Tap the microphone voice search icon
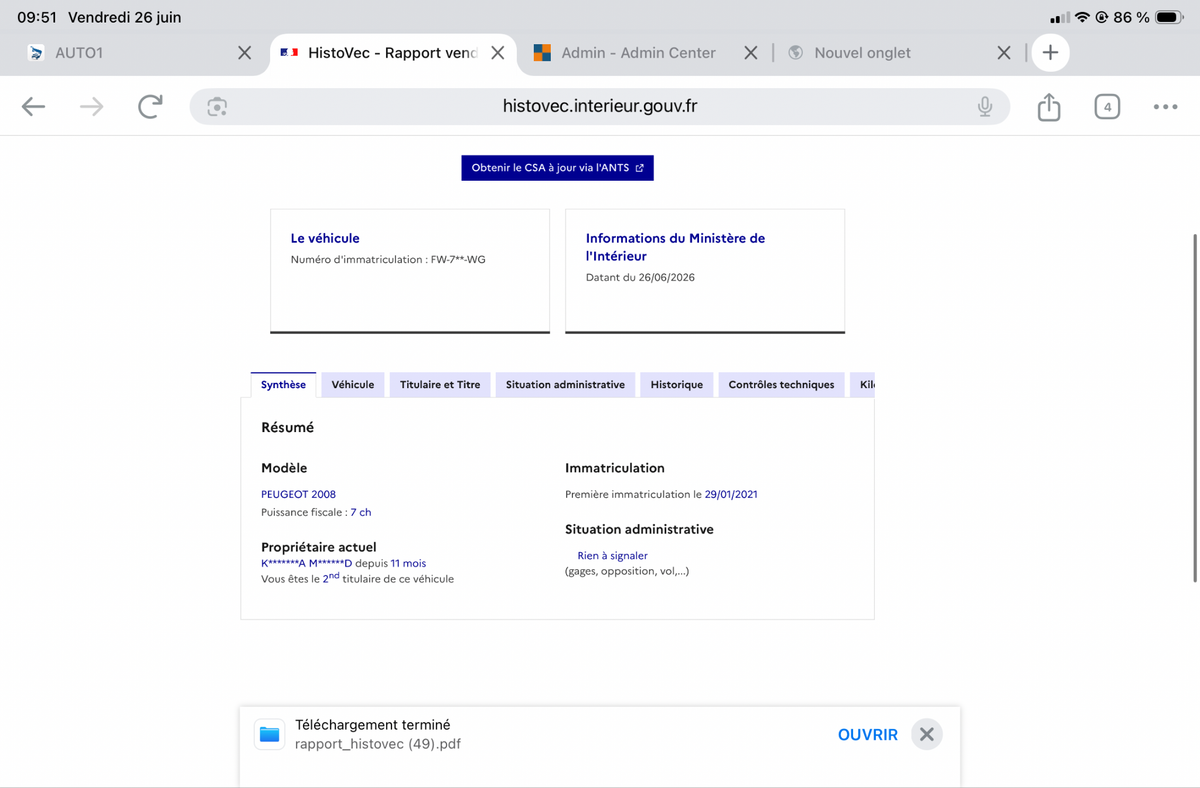 (x=985, y=107)
